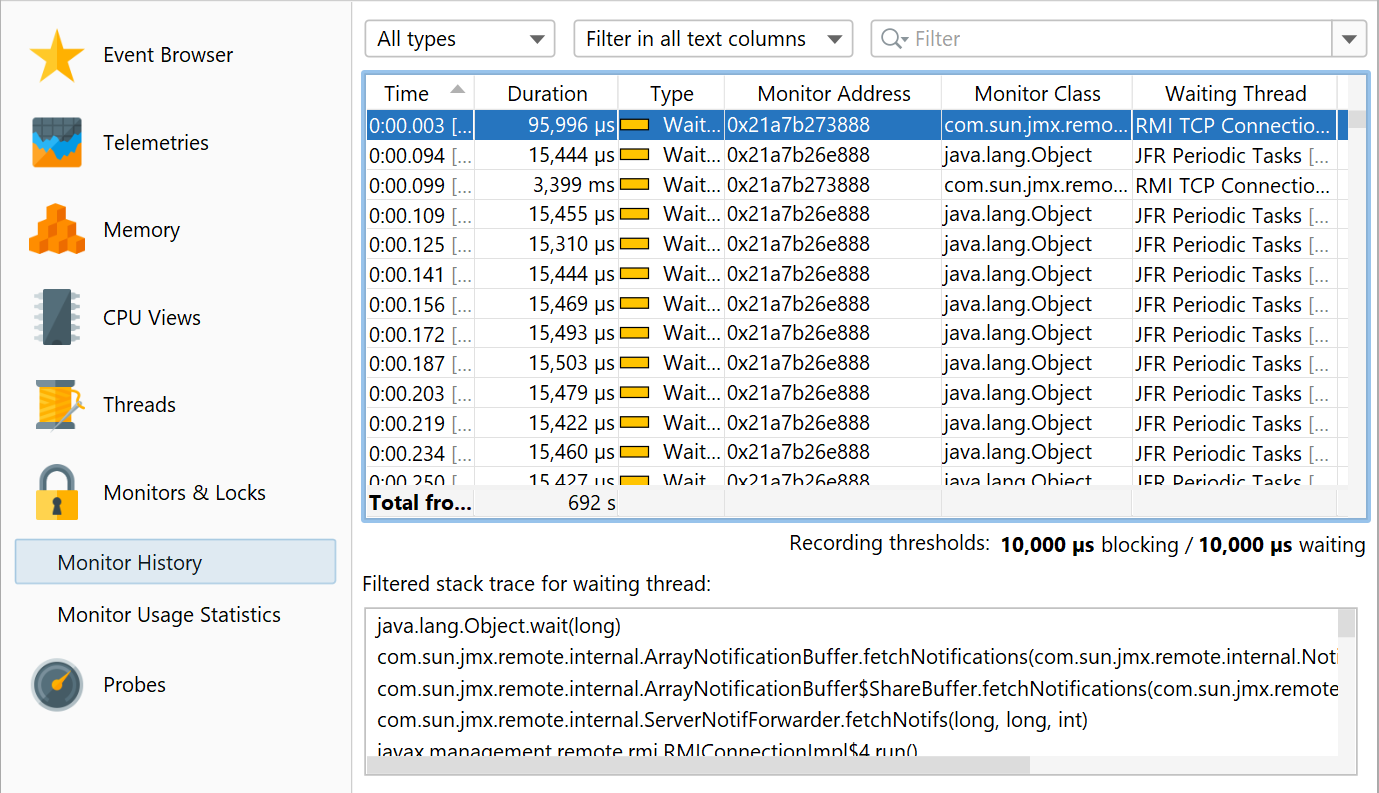Sort by the Duration column header
1379x793 pixels.
[x=547, y=94]
